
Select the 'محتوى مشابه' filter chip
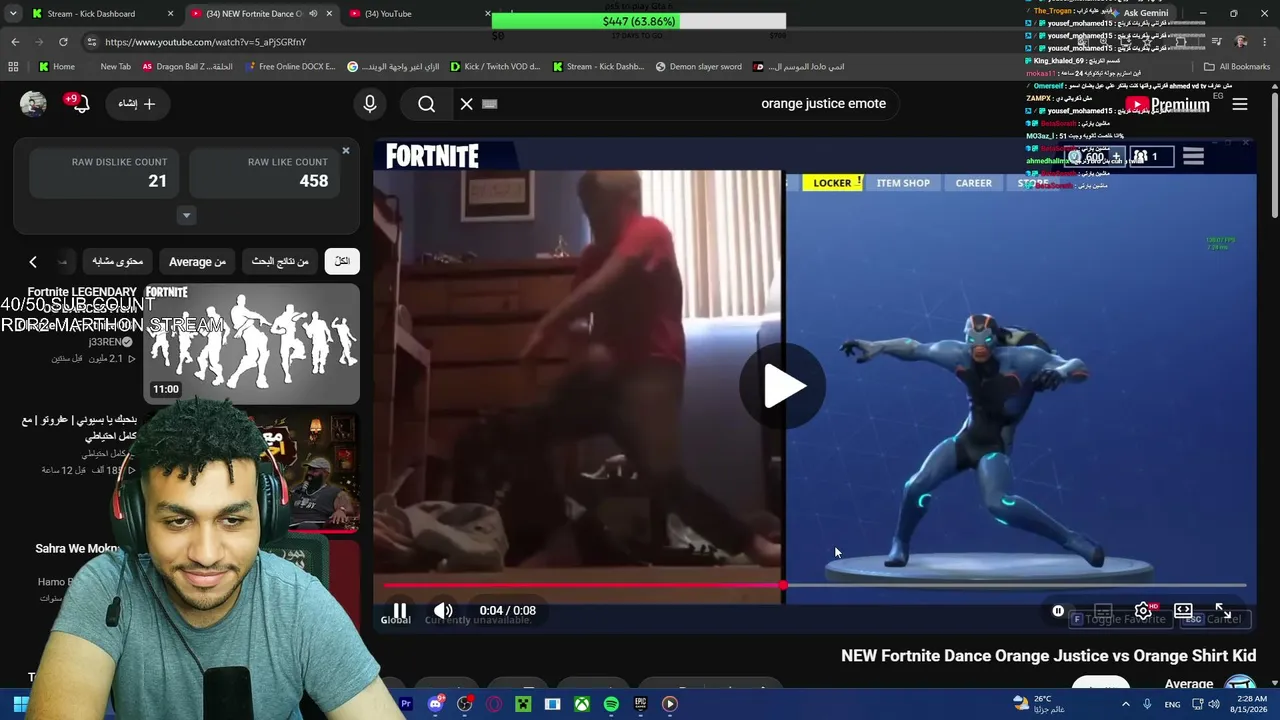117,261
